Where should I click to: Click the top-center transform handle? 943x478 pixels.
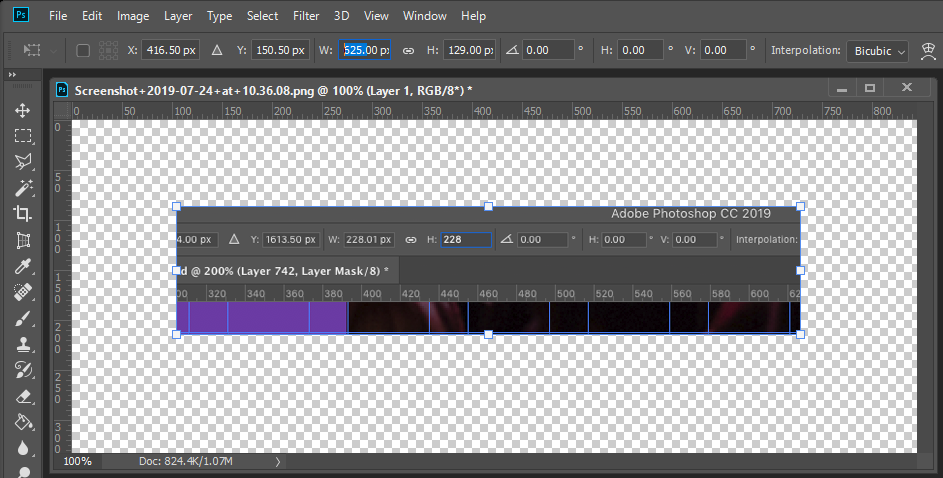coord(488,207)
